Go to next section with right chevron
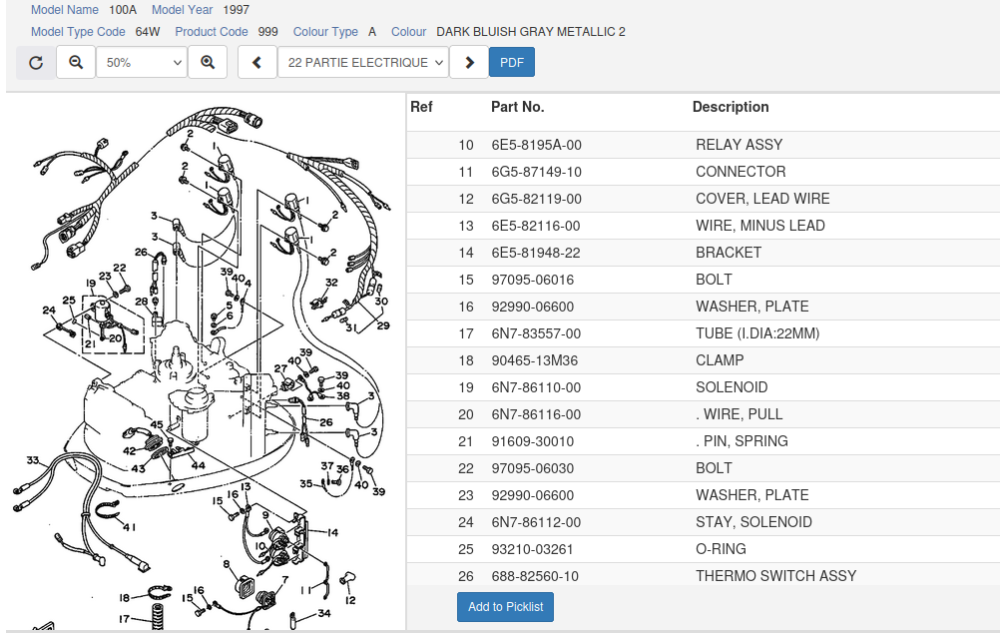This screenshot has width=1000, height=634. point(469,62)
